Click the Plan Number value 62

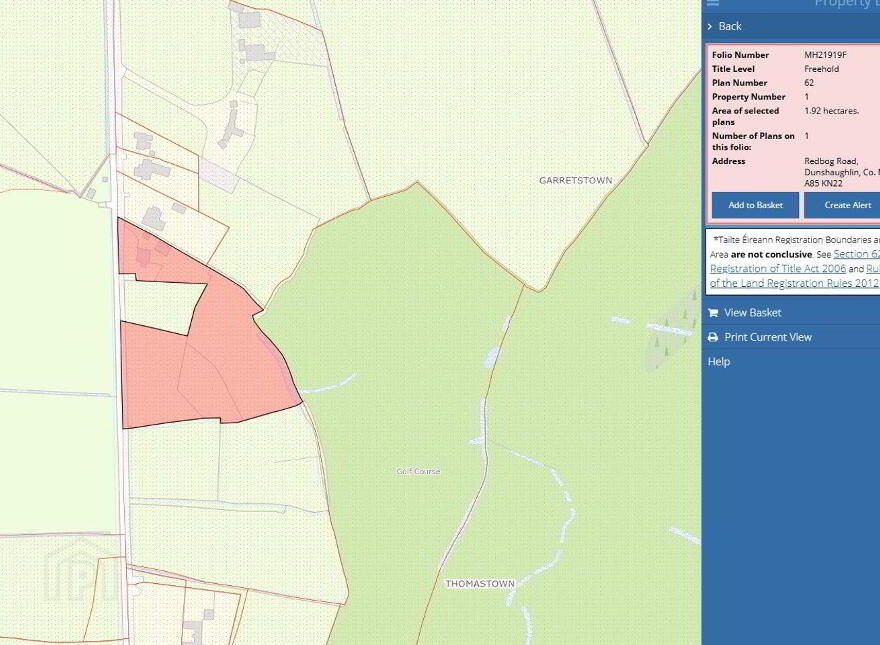[x=809, y=83]
